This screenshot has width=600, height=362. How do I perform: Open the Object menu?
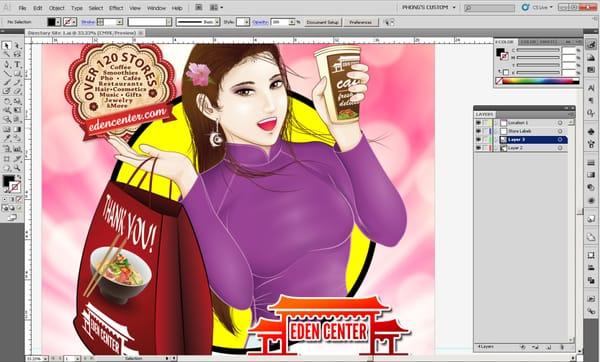click(x=57, y=8)
